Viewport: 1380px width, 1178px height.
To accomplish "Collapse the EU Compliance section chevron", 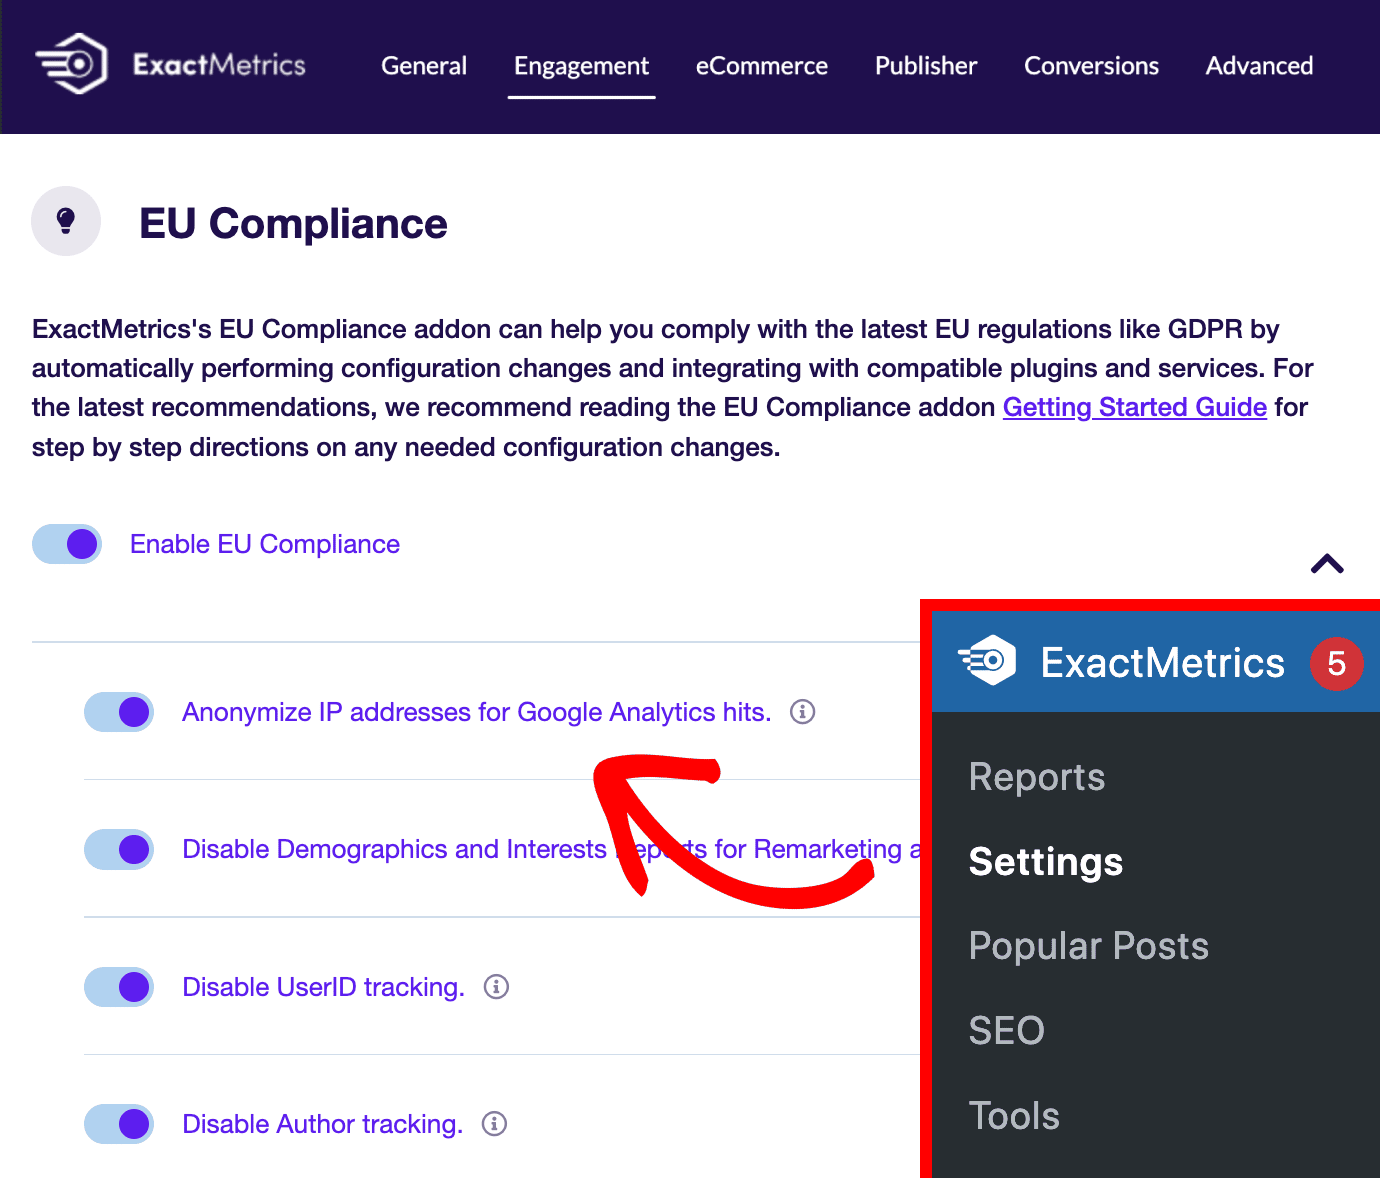I will 1327,564.
